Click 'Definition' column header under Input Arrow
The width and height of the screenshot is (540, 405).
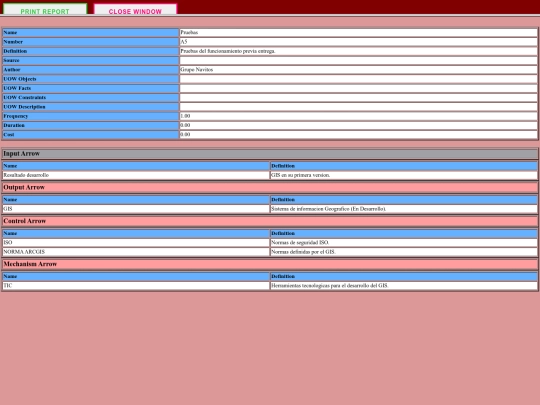click(404, 166)
